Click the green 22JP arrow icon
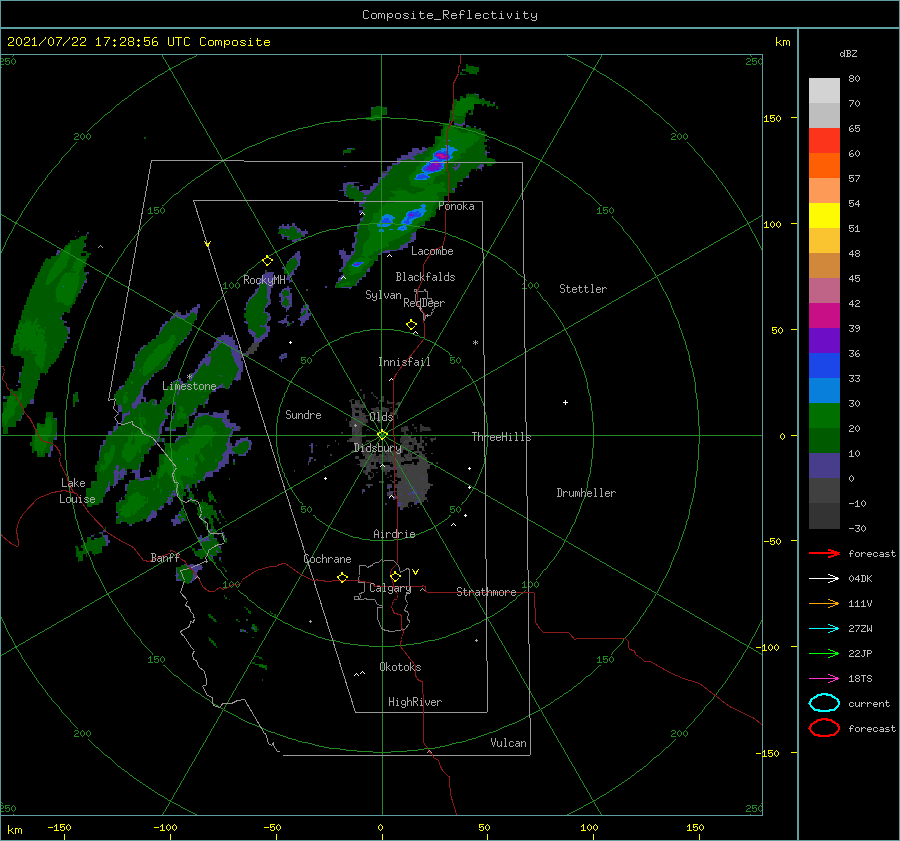The image size is (900, 841). point(824,653)
